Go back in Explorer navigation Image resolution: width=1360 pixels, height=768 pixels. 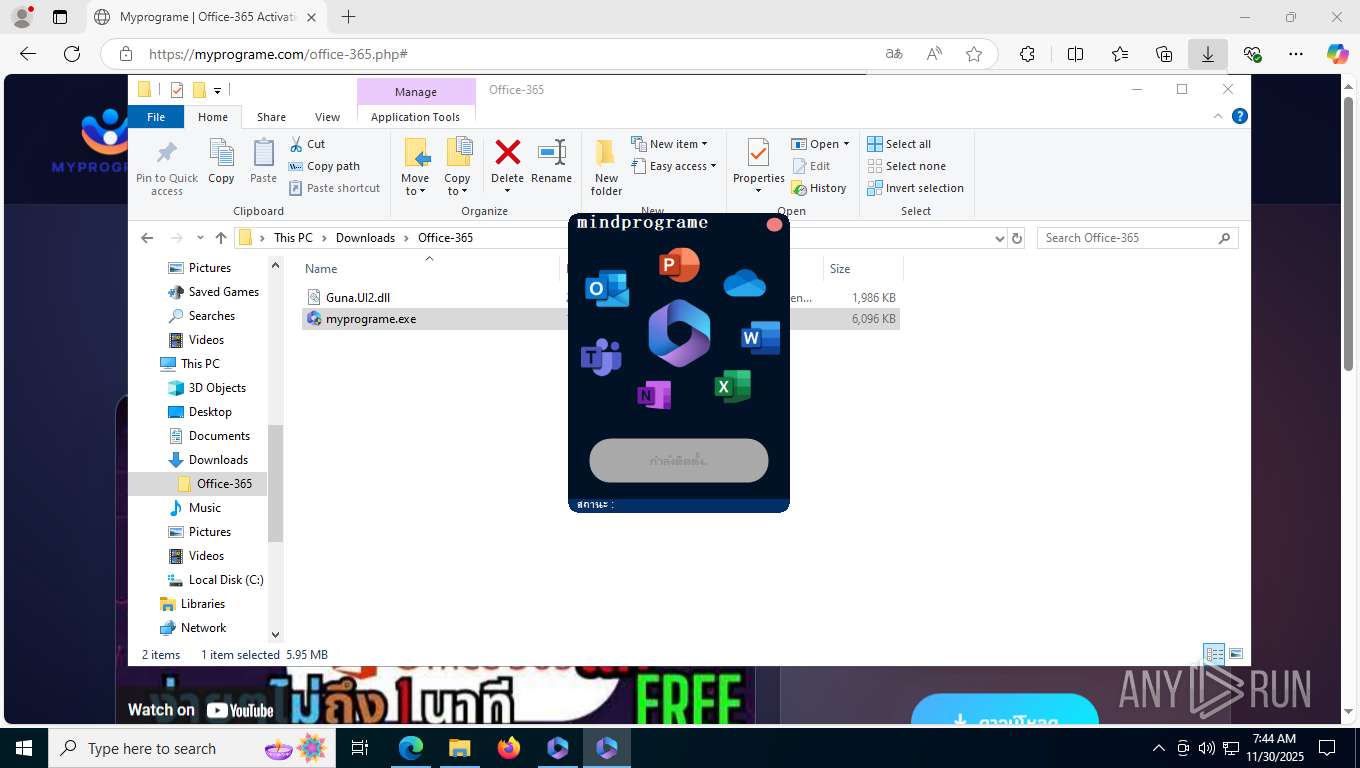(x=147, y=238)
